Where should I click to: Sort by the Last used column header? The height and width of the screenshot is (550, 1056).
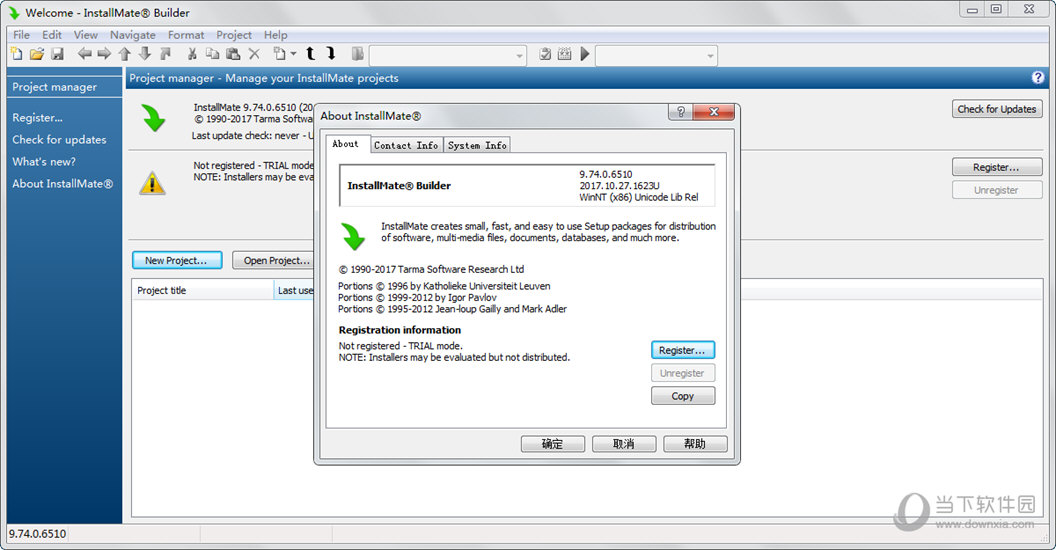(294, 290)
